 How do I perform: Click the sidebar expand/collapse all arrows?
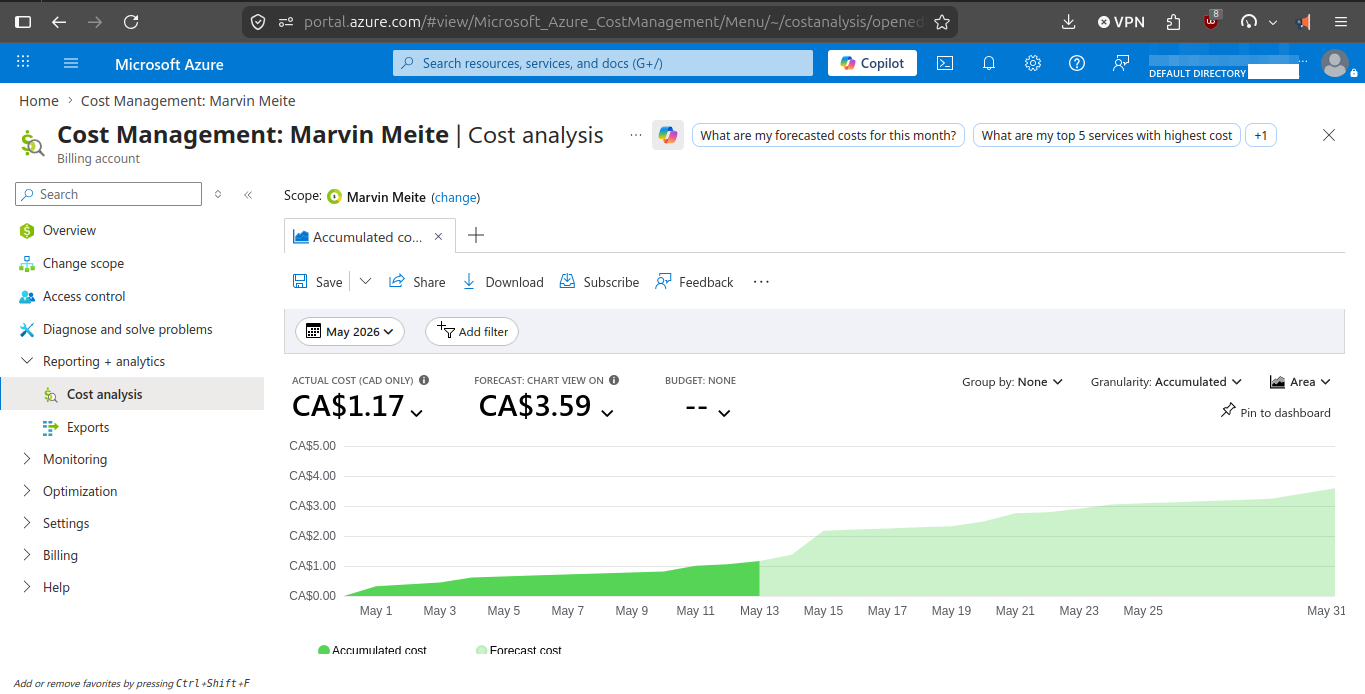pyautogui.click(x=218, y=194)
